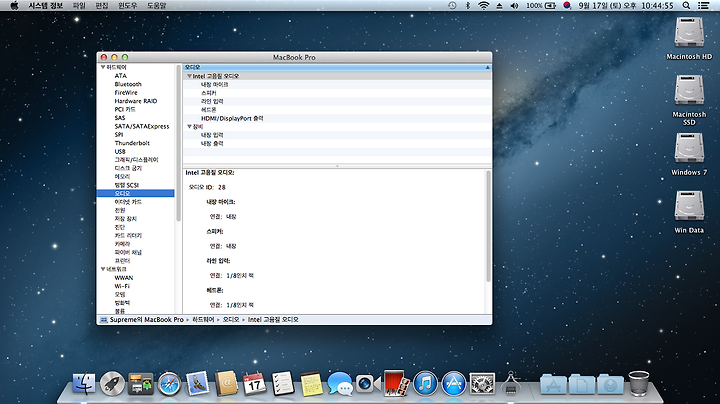
Task: Launch Launchpad rocket icon in Dock
Action: click(x=112, y=384)
